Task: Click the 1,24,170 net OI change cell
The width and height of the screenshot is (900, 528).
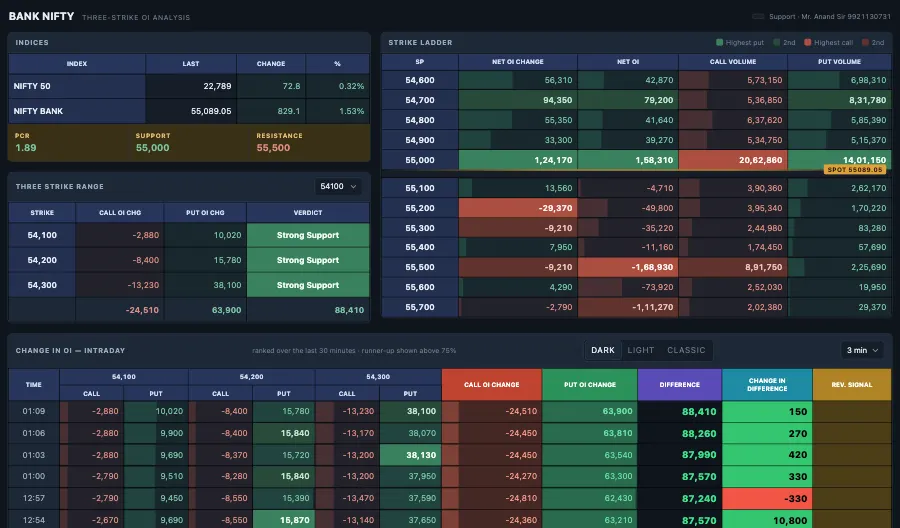Action: (518, 160)
